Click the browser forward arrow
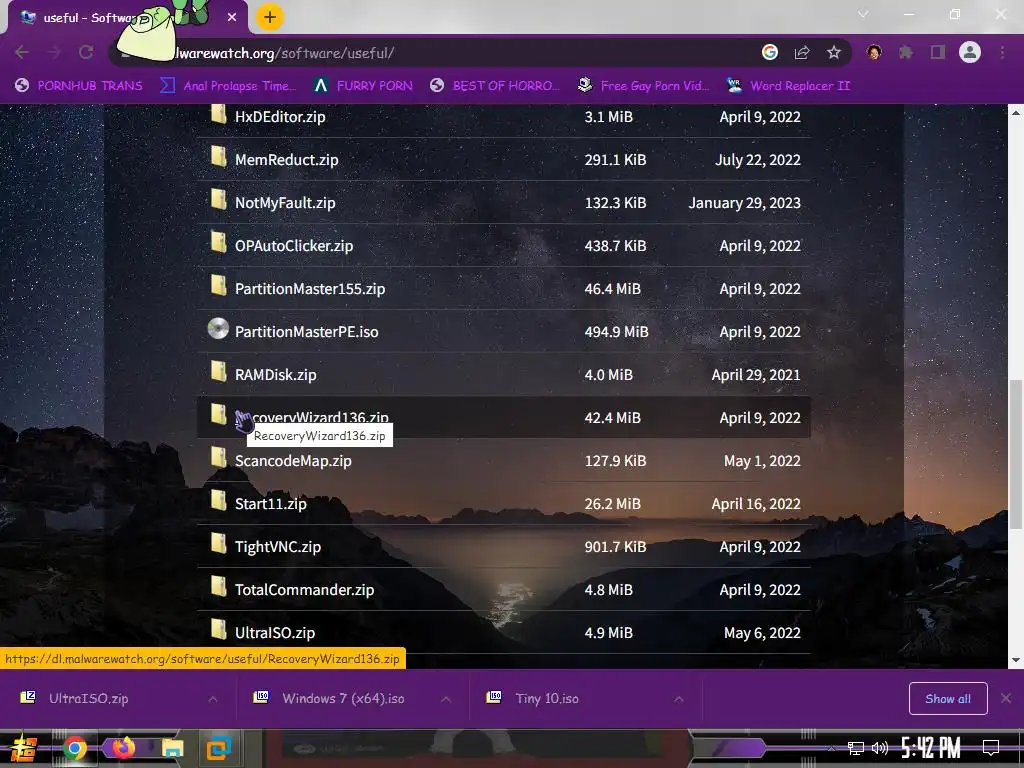 click(54, 52)
